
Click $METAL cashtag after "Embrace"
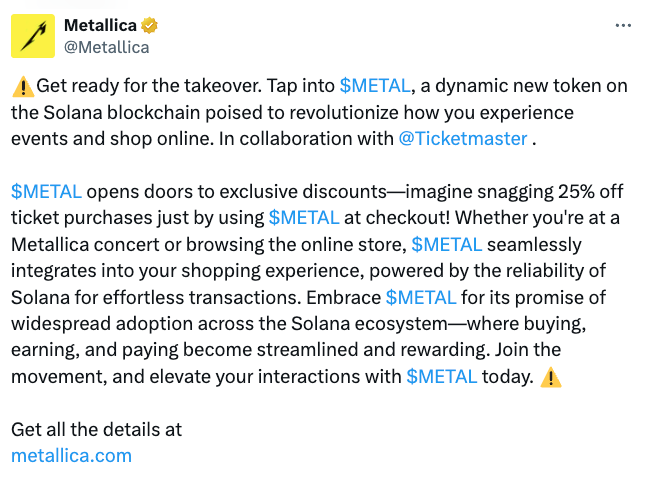point(421,297)
